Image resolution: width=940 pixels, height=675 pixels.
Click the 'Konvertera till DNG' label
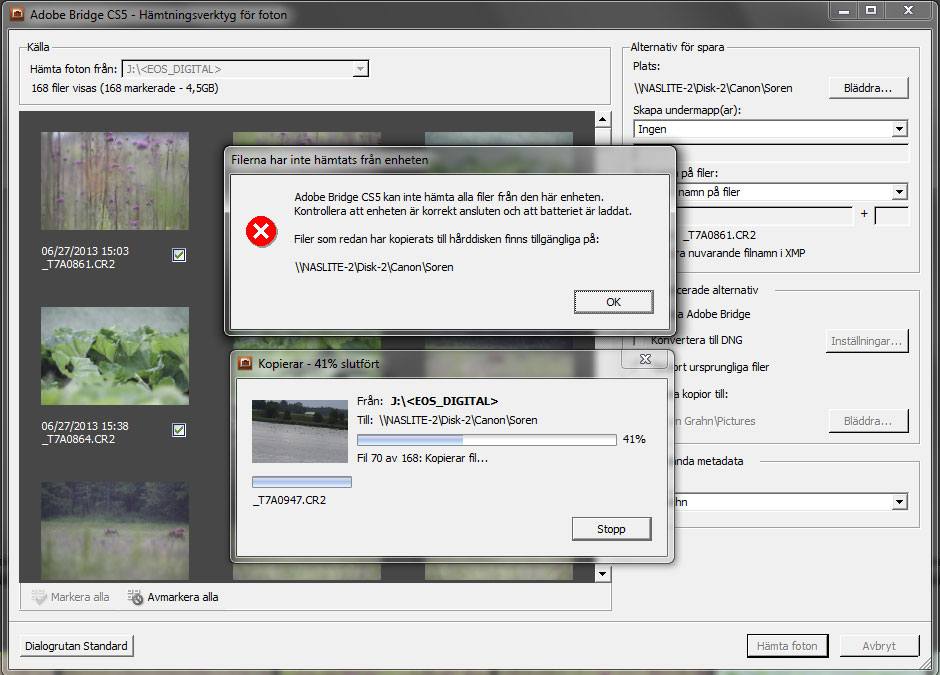(697, 340)
